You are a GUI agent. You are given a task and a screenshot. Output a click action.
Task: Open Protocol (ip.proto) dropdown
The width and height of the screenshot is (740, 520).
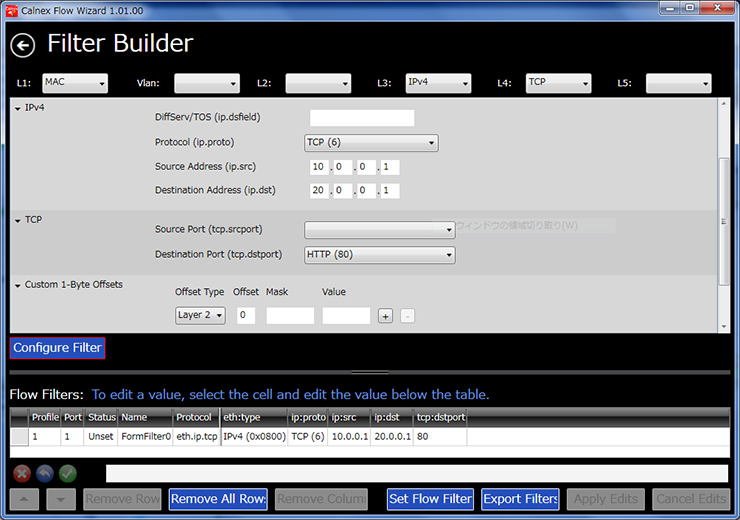[371, 143]
